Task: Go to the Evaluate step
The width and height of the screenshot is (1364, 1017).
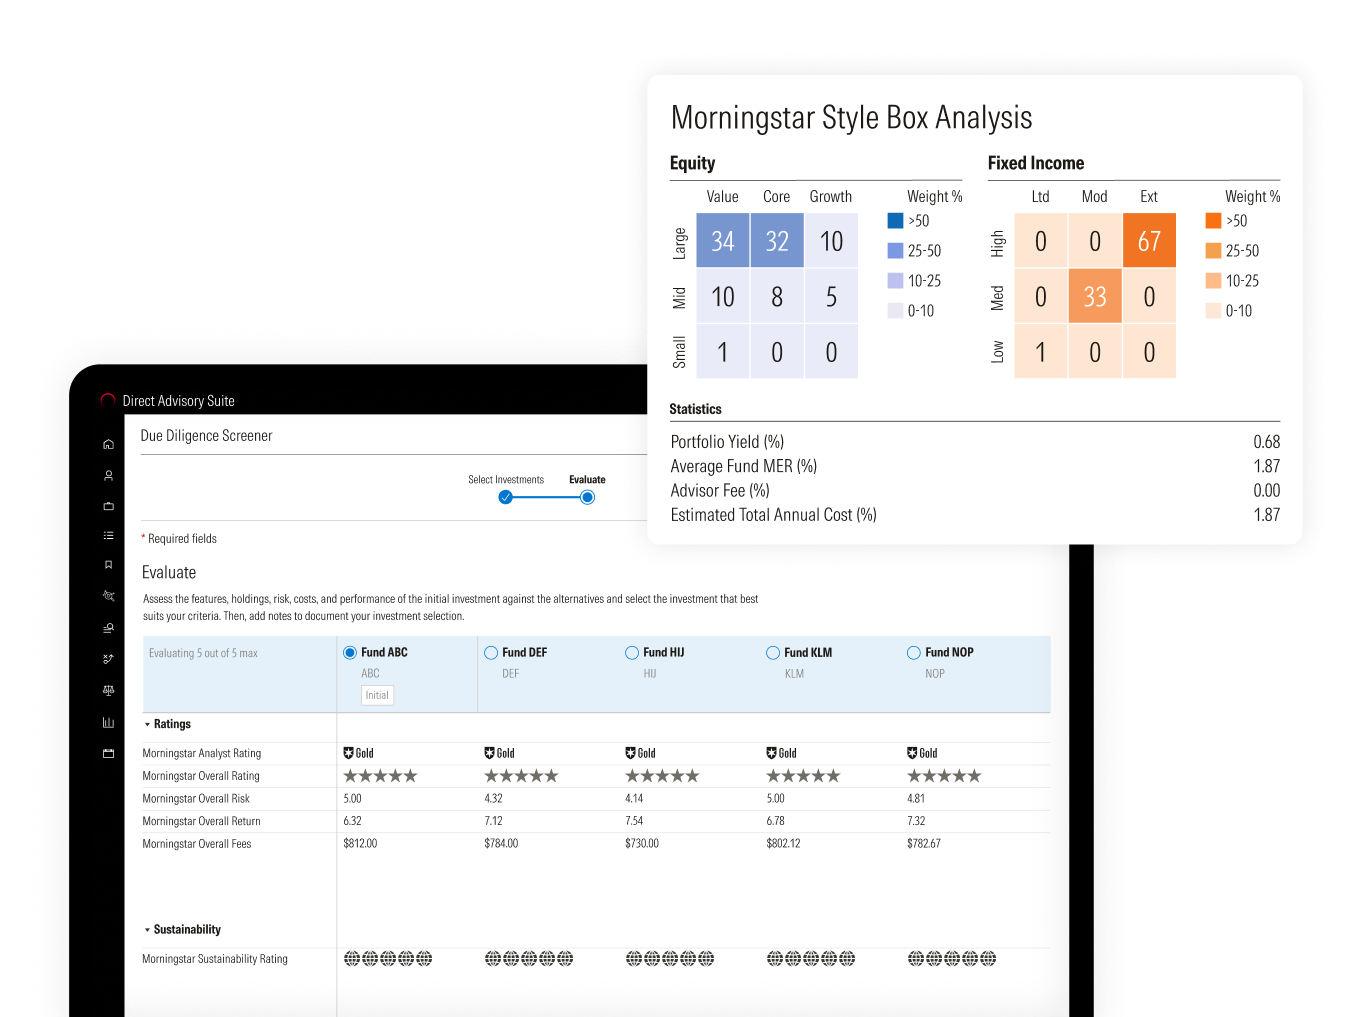Action: [587, 480]
